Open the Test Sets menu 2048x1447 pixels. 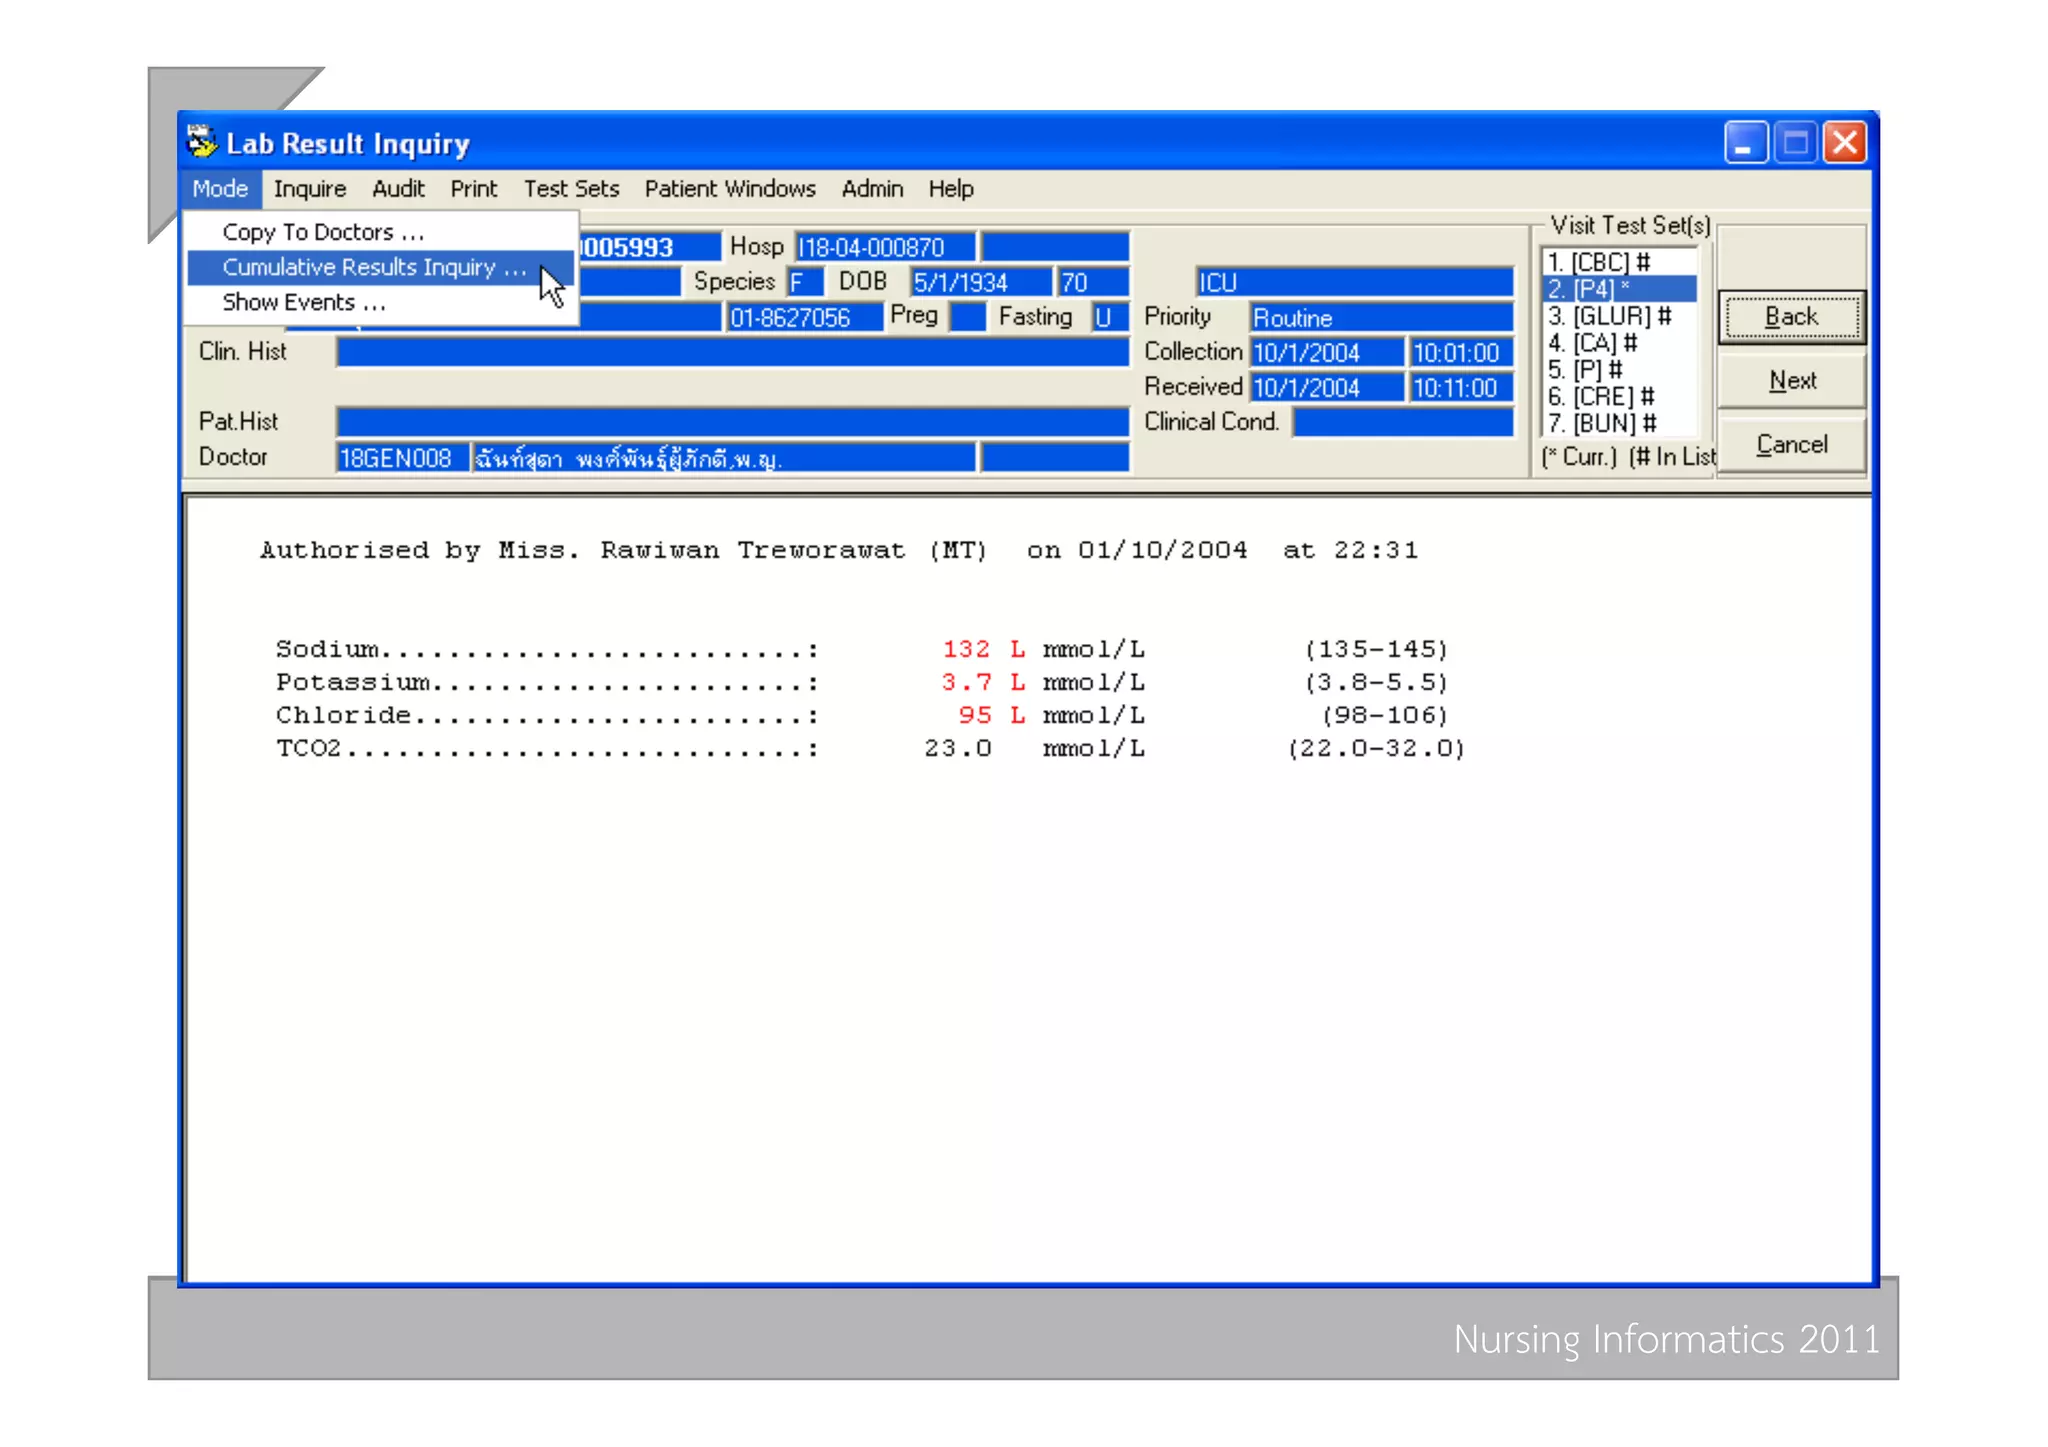pos(571,189)
